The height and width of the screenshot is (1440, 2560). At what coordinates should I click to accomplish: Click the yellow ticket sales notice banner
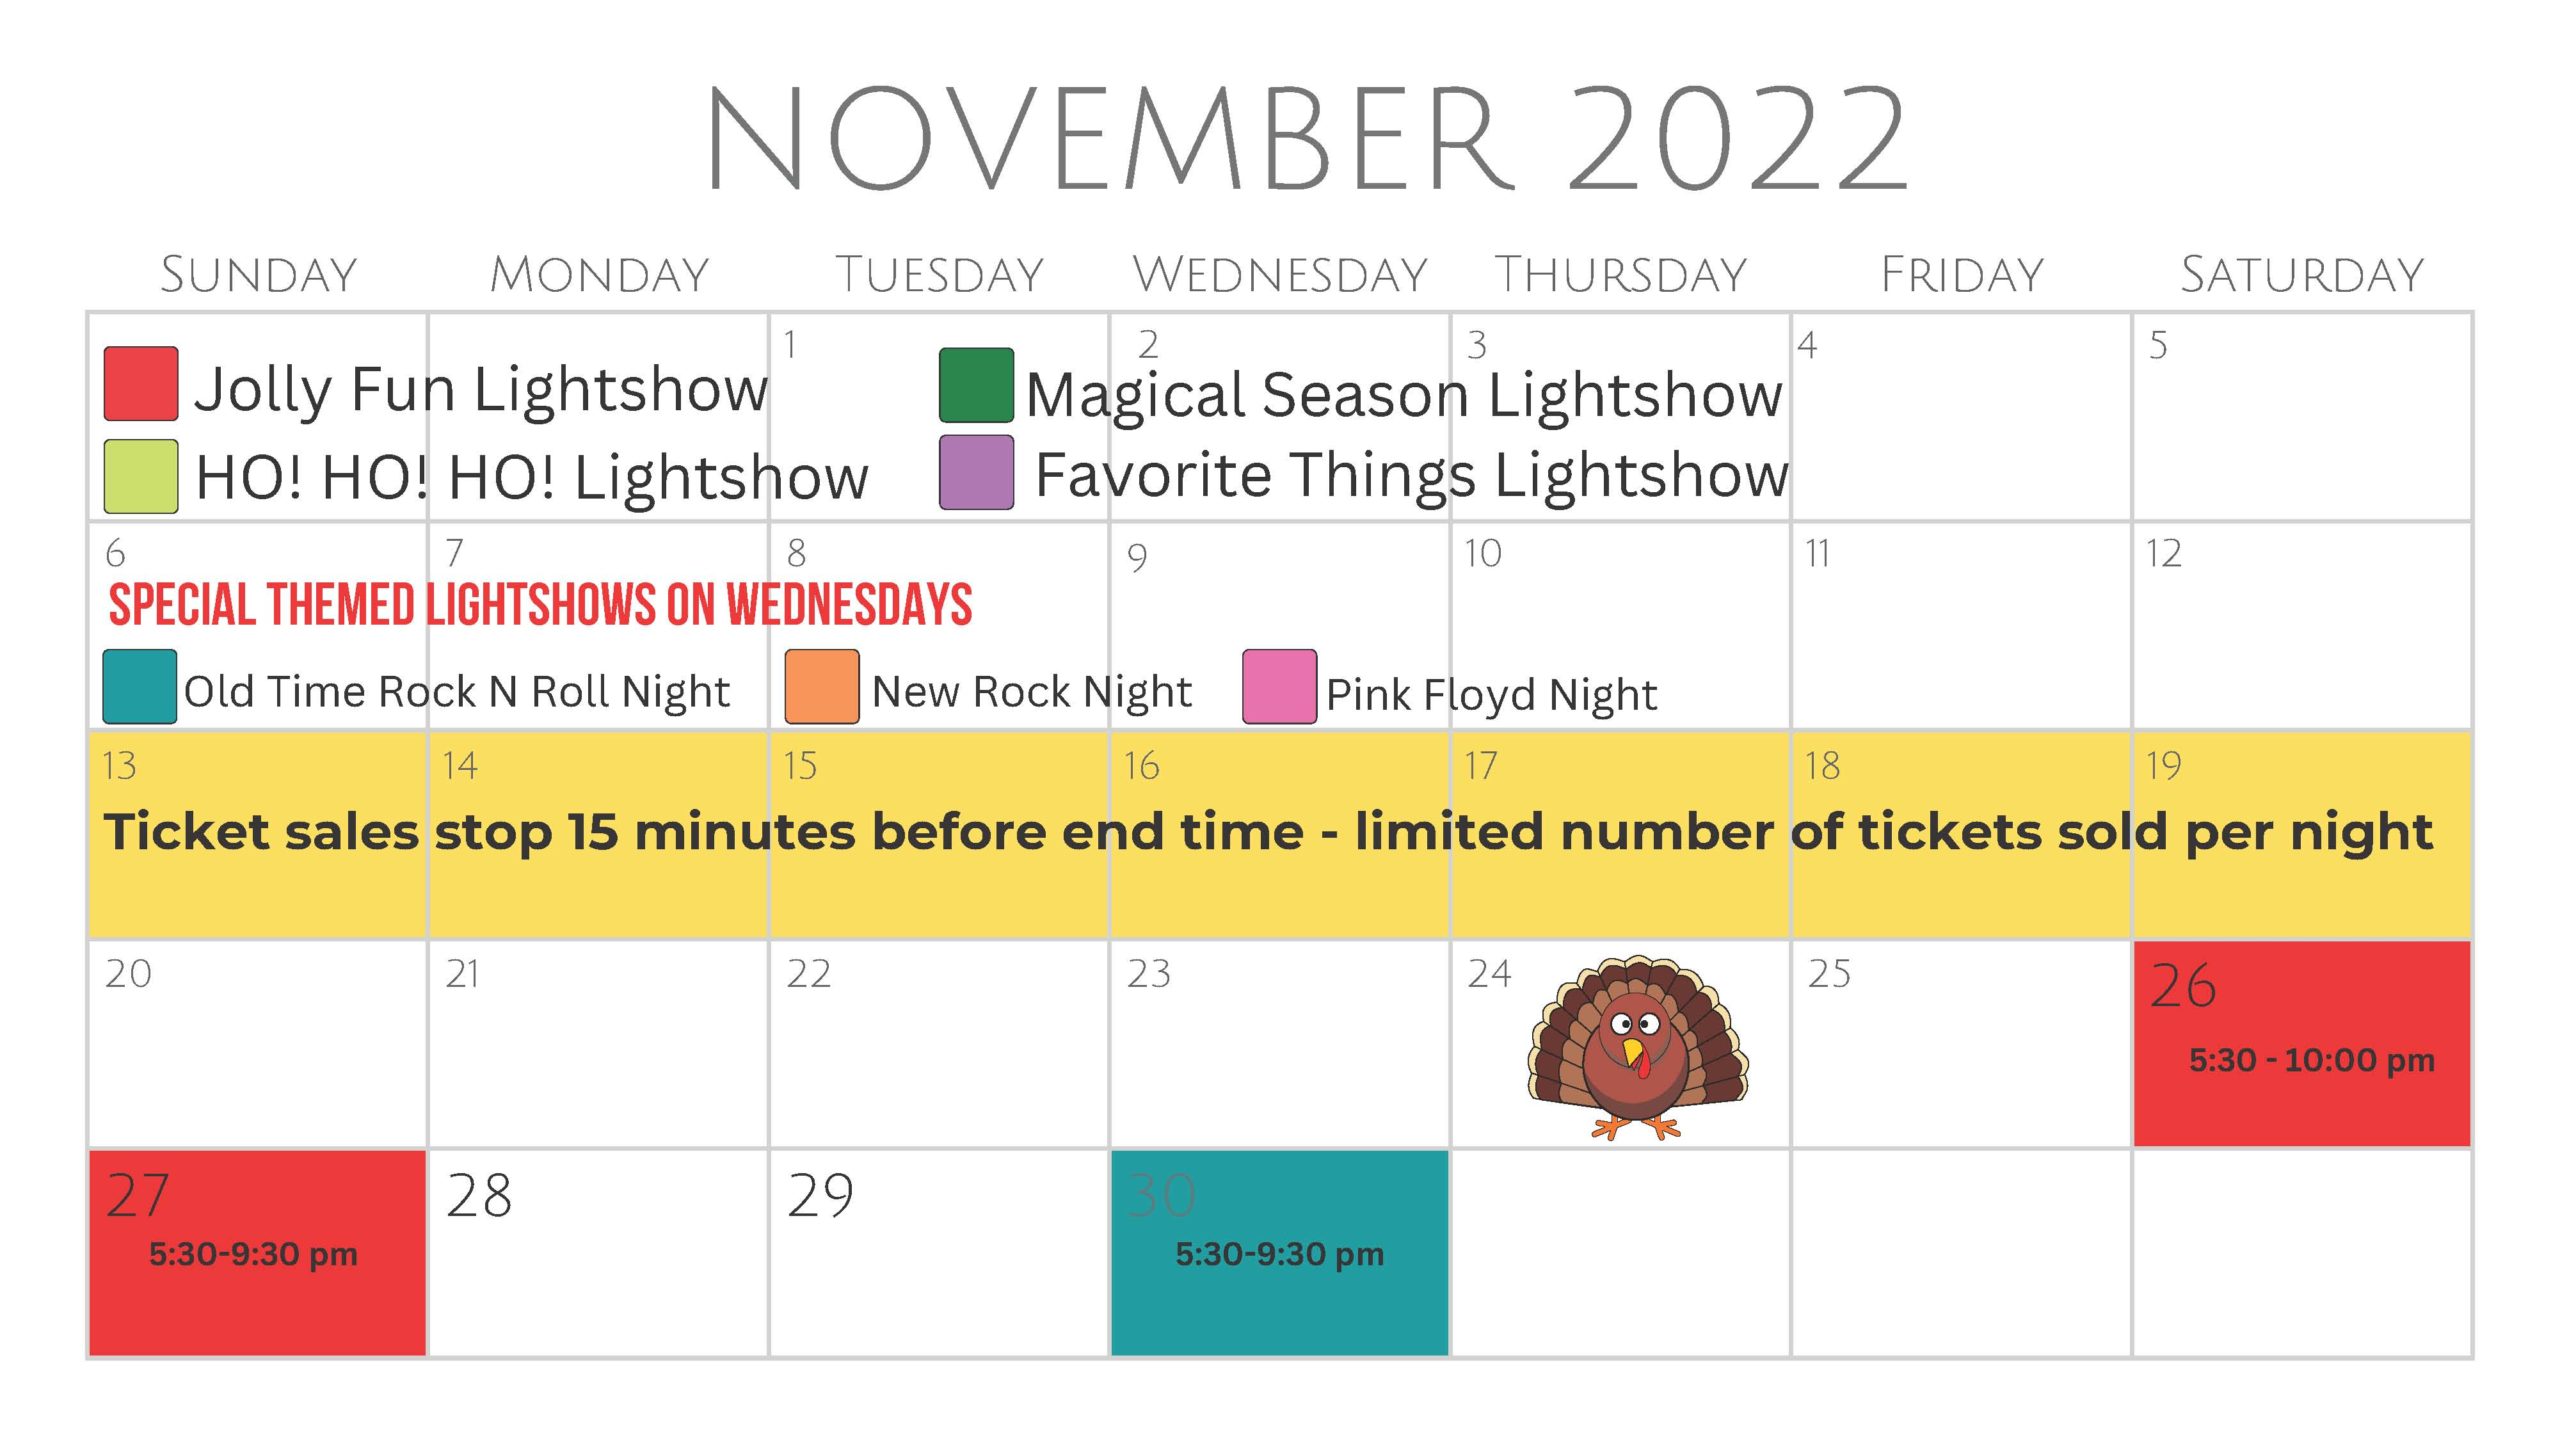click(1280, 835)
